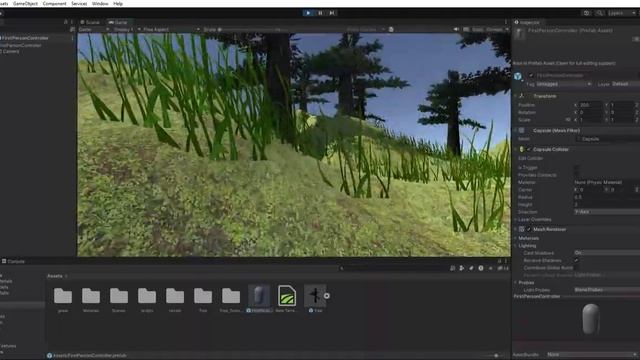Open the Window menu
The image size is (640, 360).
click(x=100, y=3)
